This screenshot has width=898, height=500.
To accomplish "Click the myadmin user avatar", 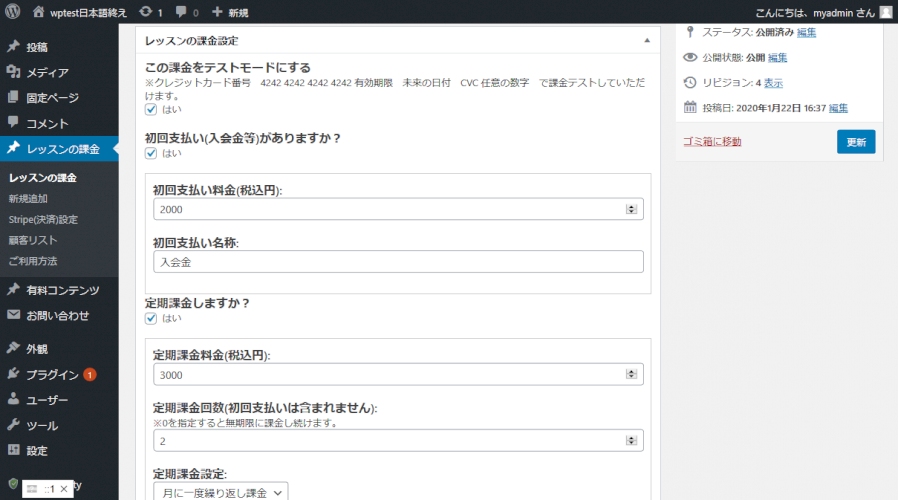I will [886, 12].
